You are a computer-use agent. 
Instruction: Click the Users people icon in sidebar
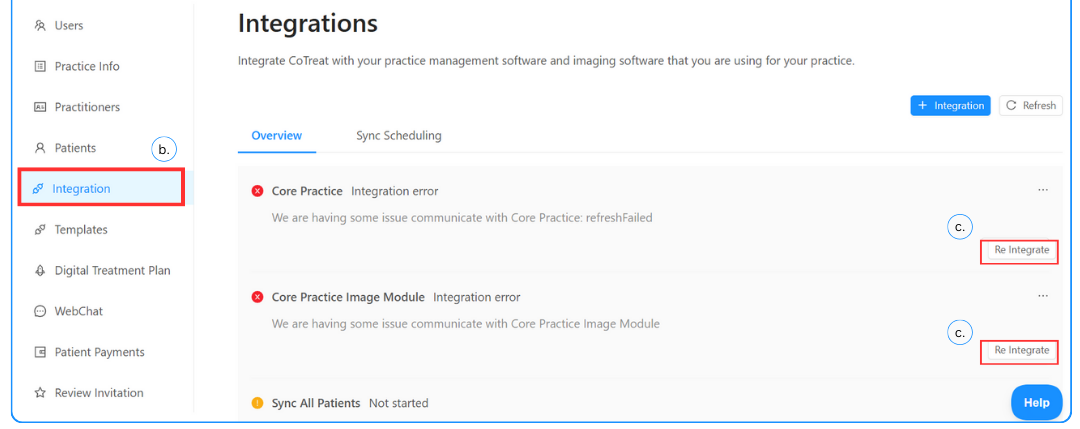[40, 25]
